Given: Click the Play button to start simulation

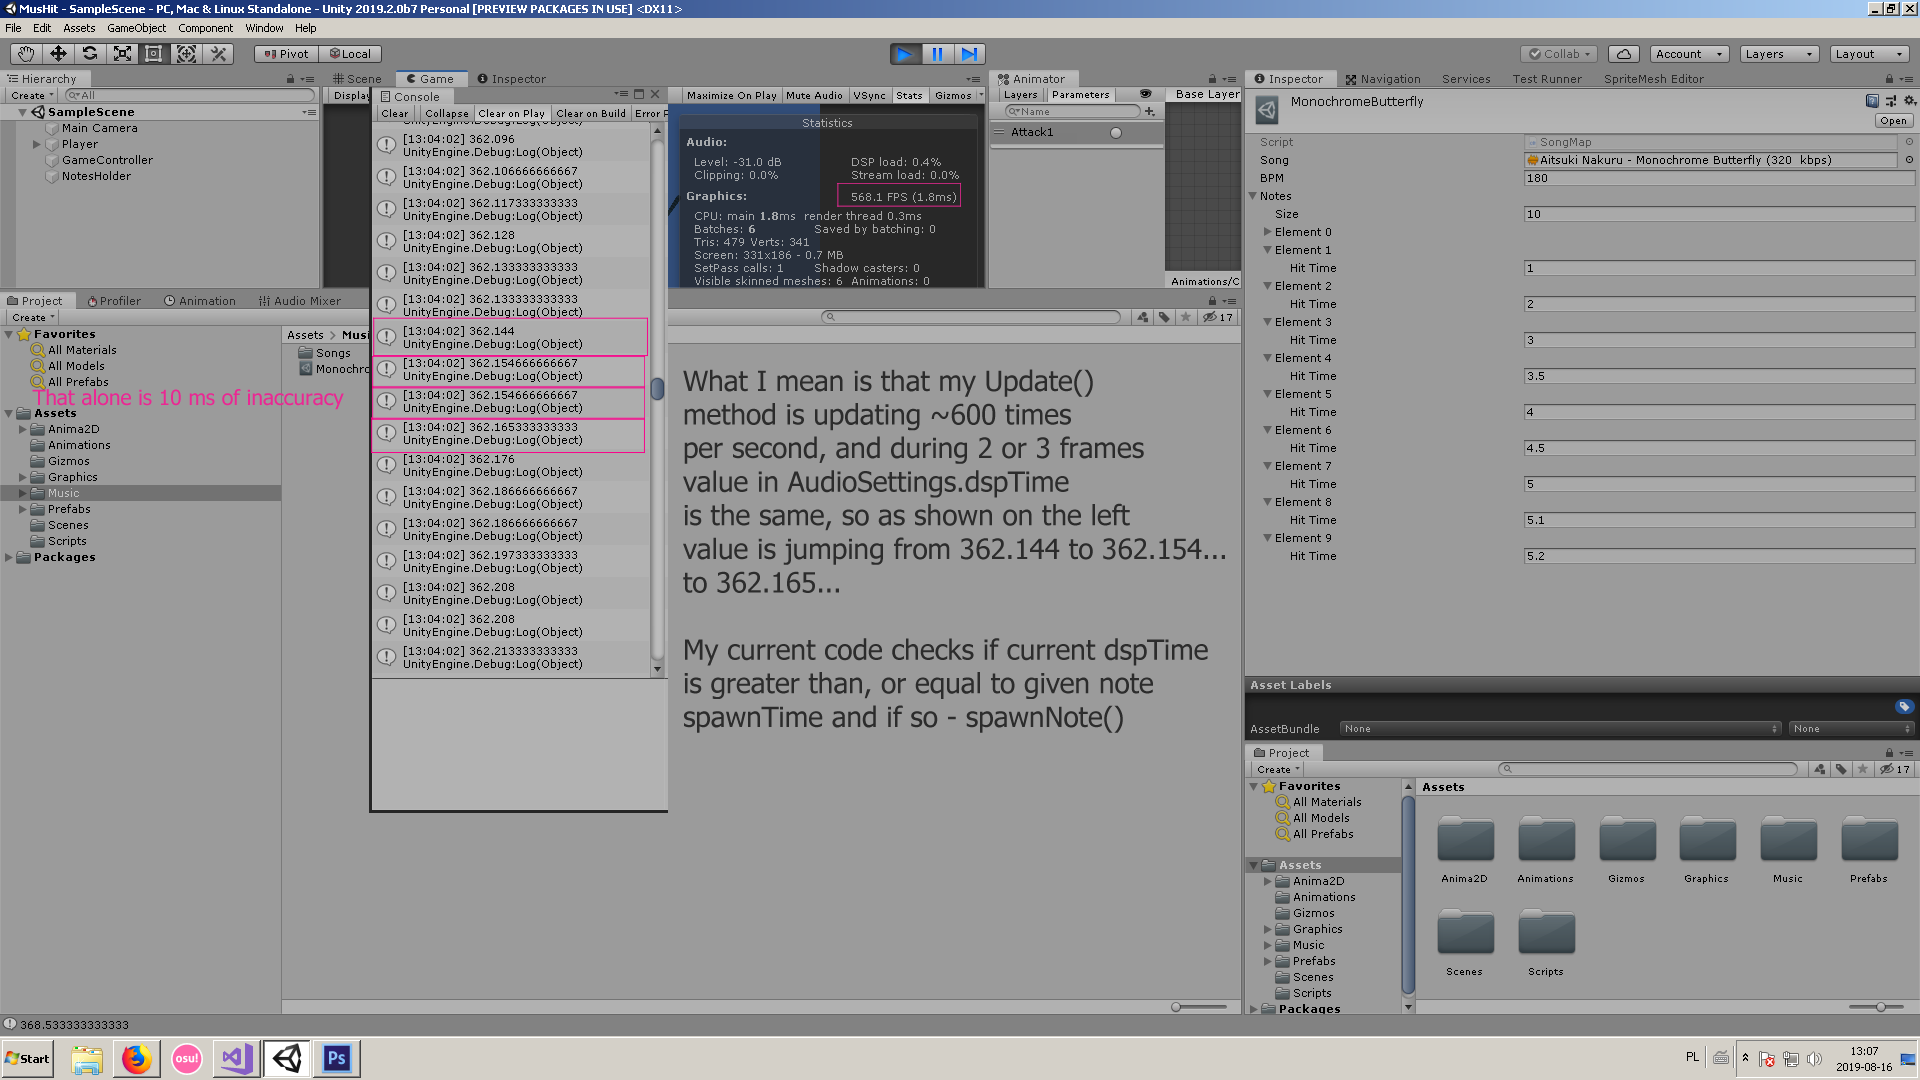Looking at the screenshot, I should point(905,53).
